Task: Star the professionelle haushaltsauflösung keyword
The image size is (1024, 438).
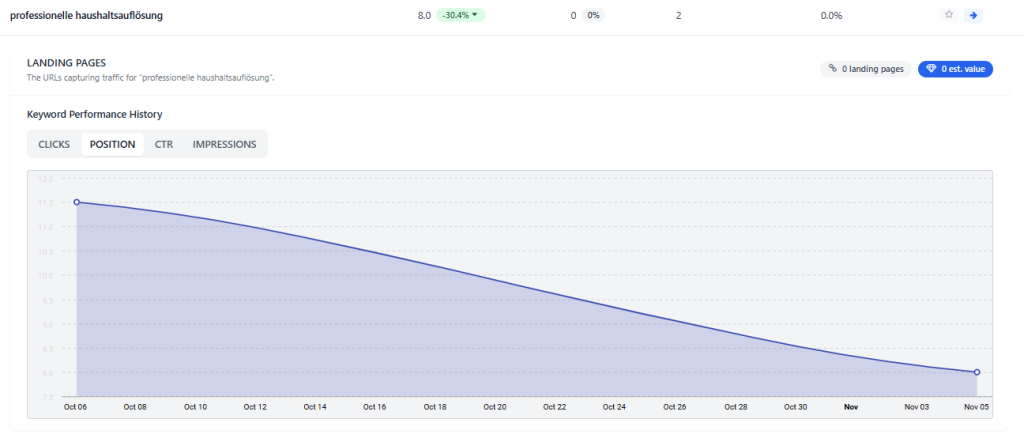Action: 949,16
